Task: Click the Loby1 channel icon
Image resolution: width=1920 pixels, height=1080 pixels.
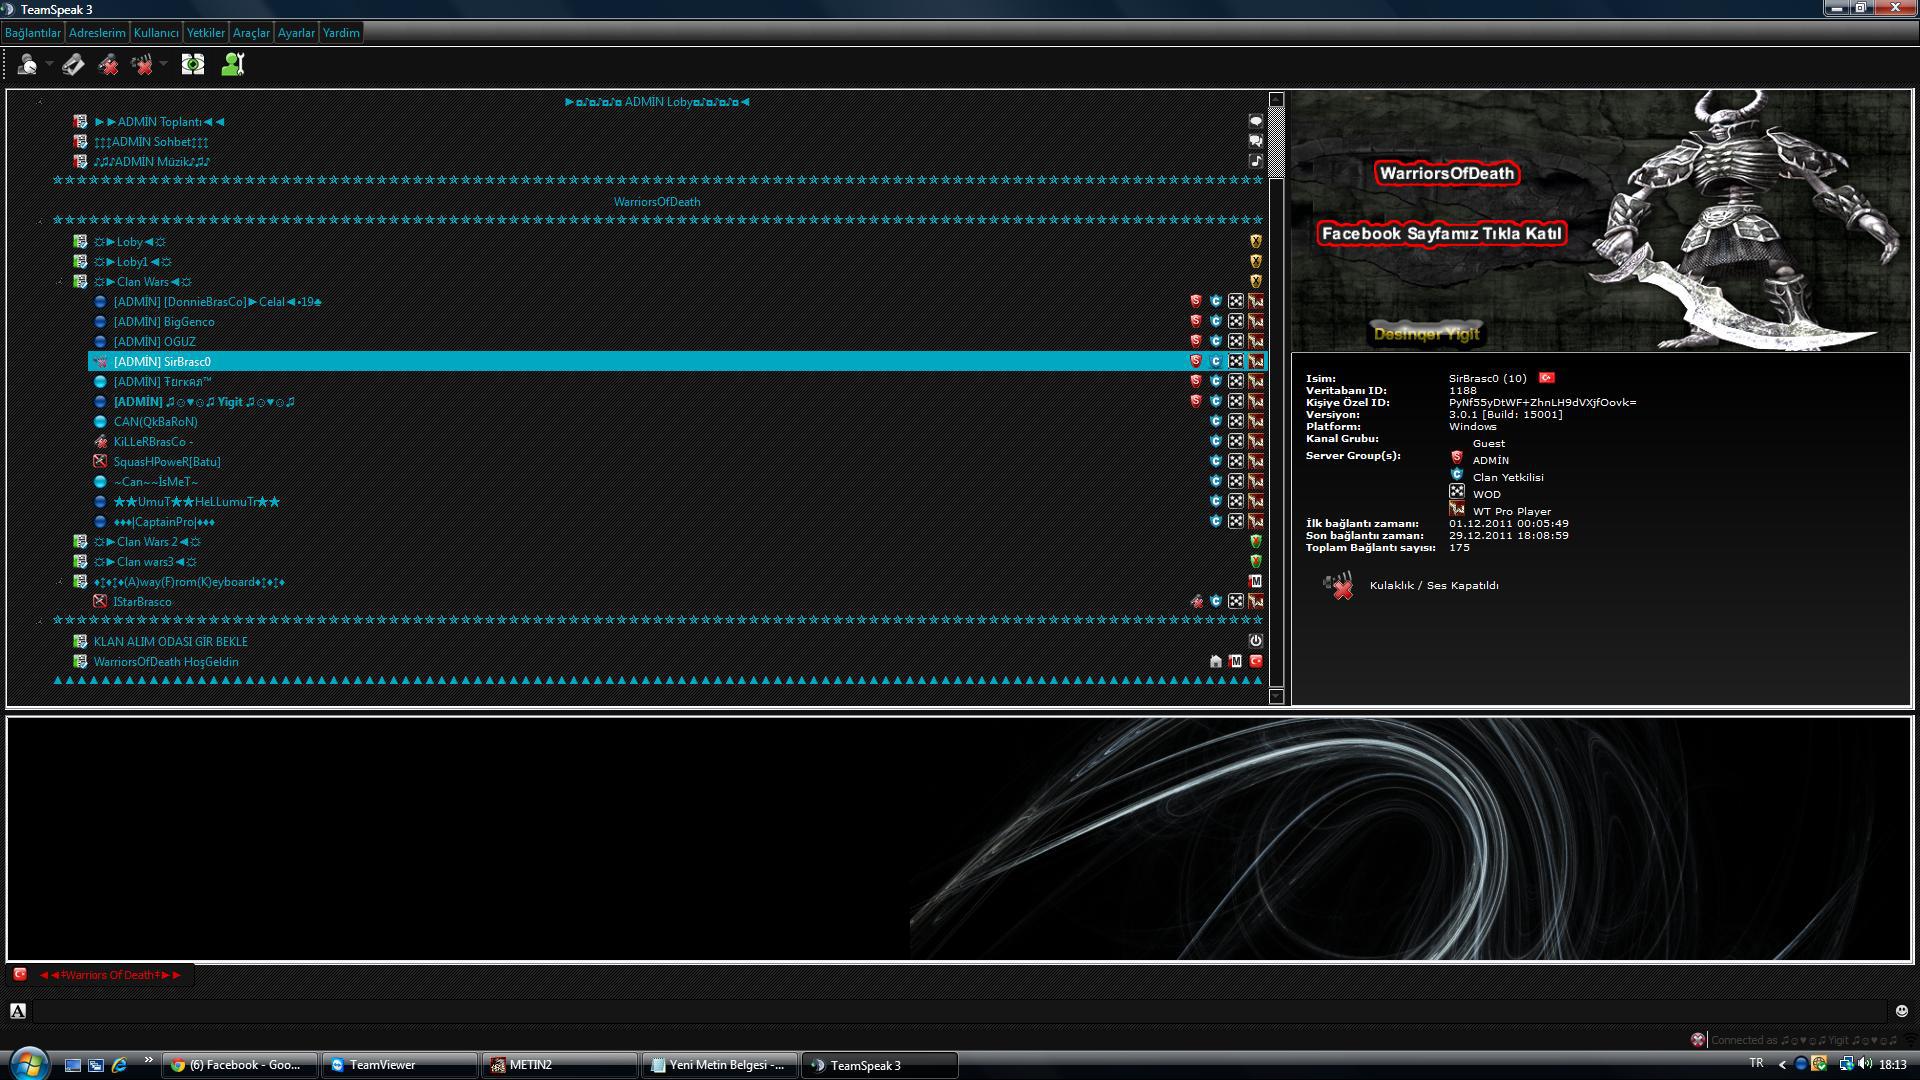Action: point(80,262)
